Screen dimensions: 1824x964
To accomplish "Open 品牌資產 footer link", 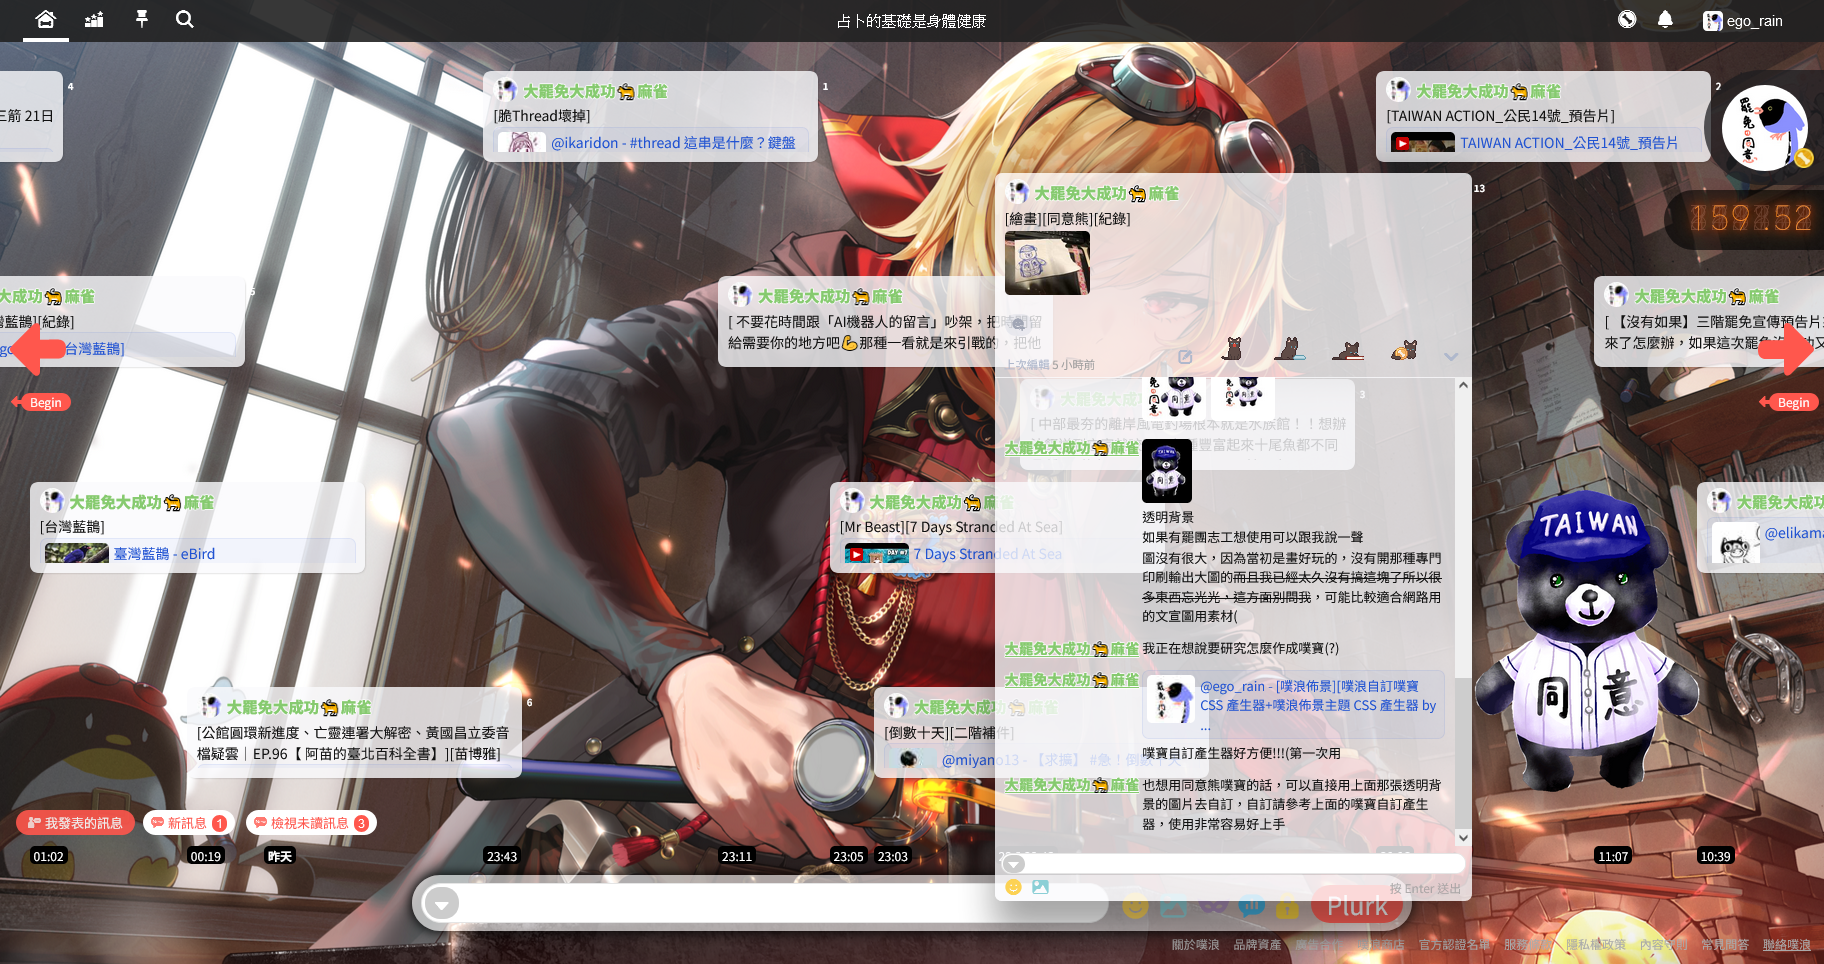I will pyautogui.click(x=1257, y=944).
